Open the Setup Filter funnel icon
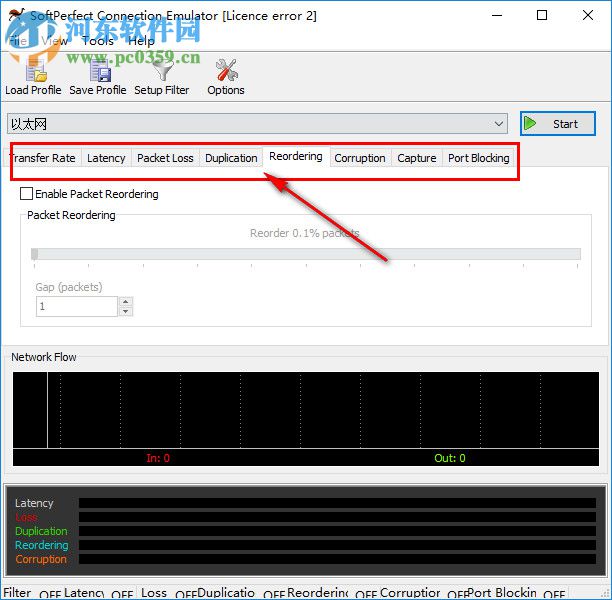Viewport: 612px width, 600px height. click(162, 71)
